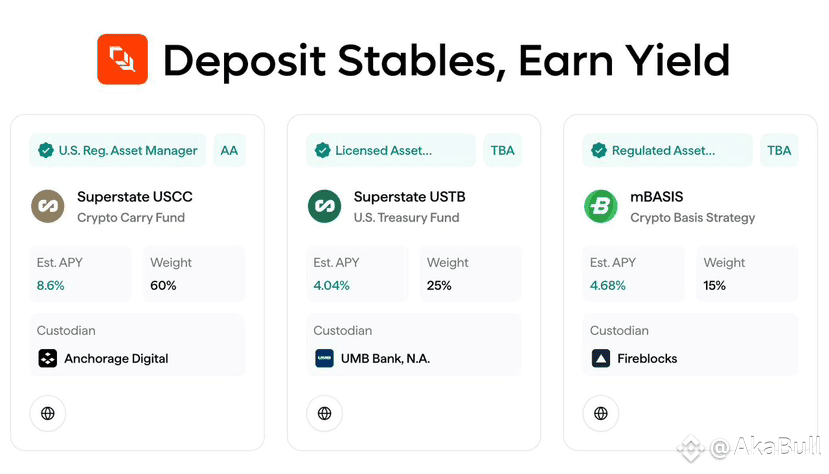Viewport: 829px width, 474px height.
Task: Select the Licensed Asset... badge
Action: pyautogui.click(x=391, y=151)
